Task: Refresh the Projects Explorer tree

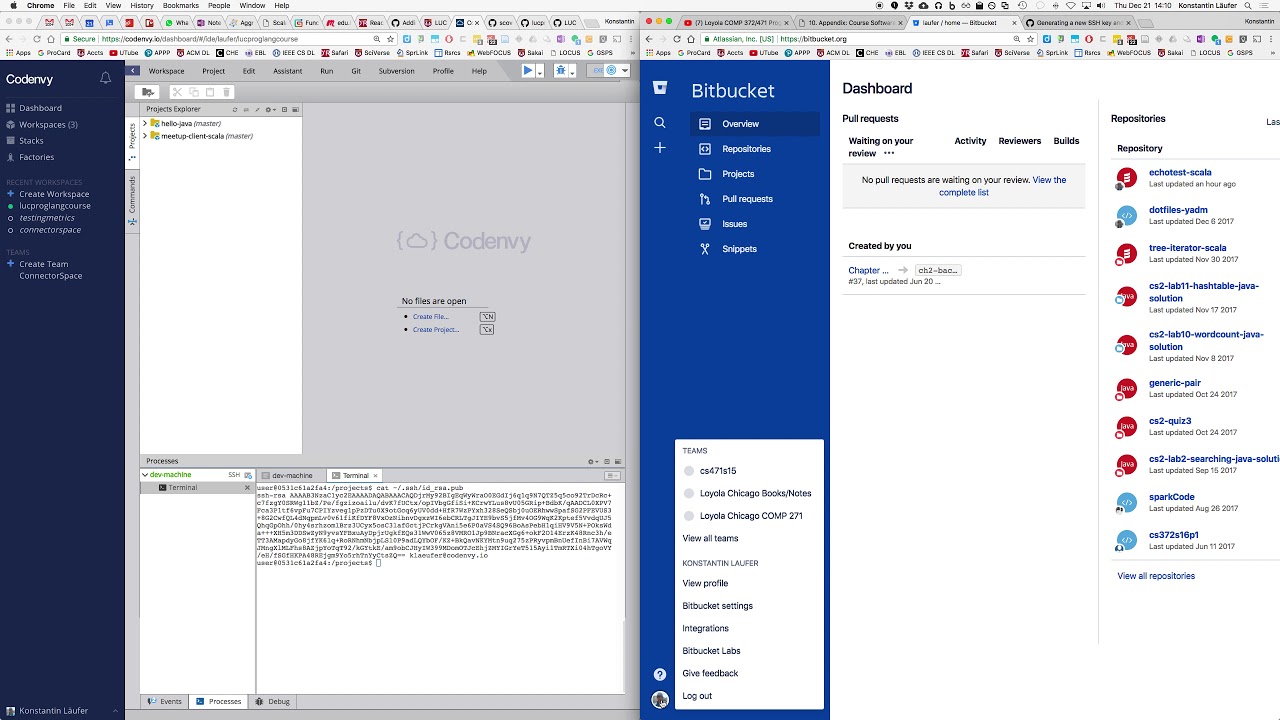Action: tap(235, 109)
